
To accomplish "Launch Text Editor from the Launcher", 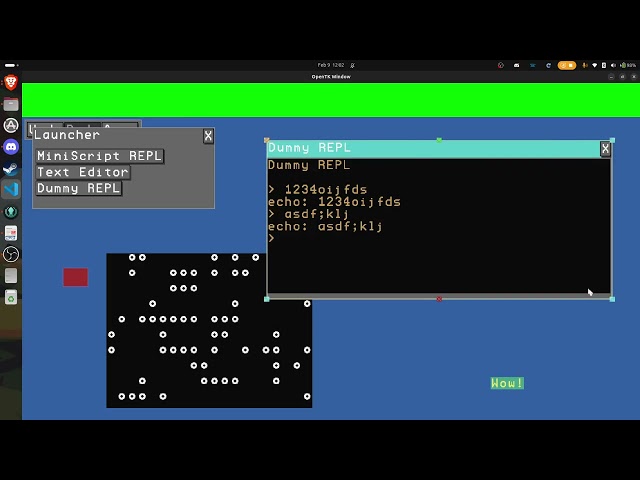I will [83, 172].
